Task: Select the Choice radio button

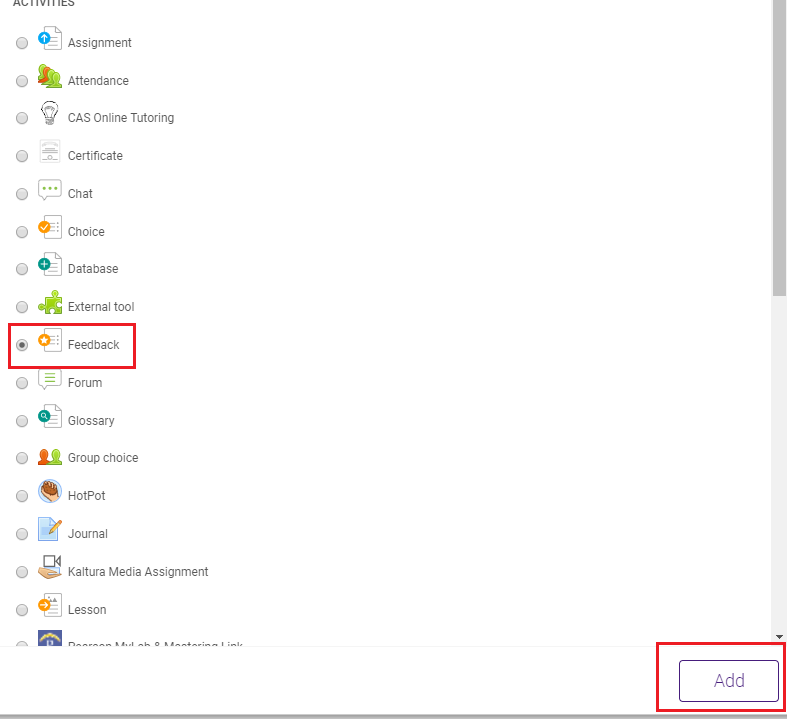Action: click(x=22, y=232)
